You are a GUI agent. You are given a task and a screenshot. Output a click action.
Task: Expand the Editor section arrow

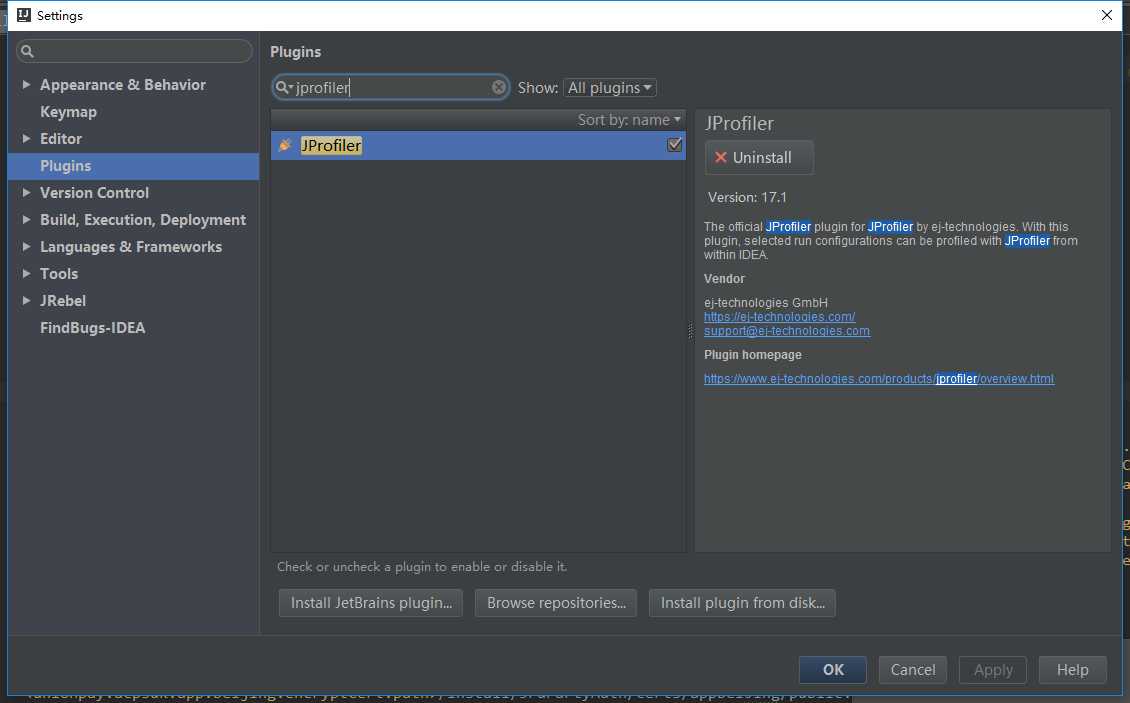click(x=26, y=138)
